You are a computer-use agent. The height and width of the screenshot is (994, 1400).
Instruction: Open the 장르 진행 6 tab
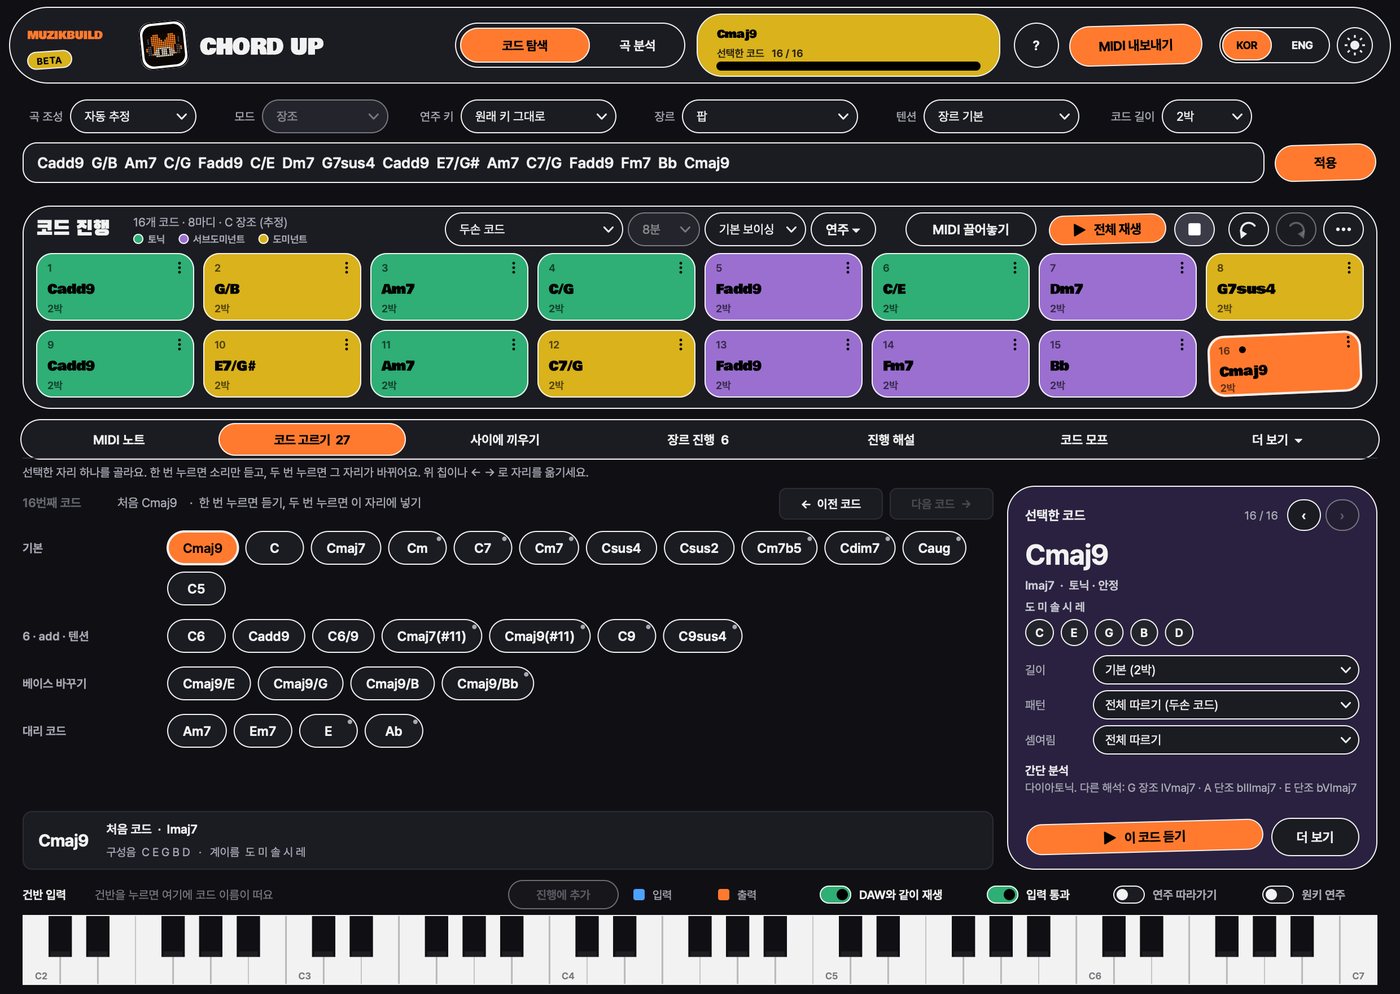(698, 439)
